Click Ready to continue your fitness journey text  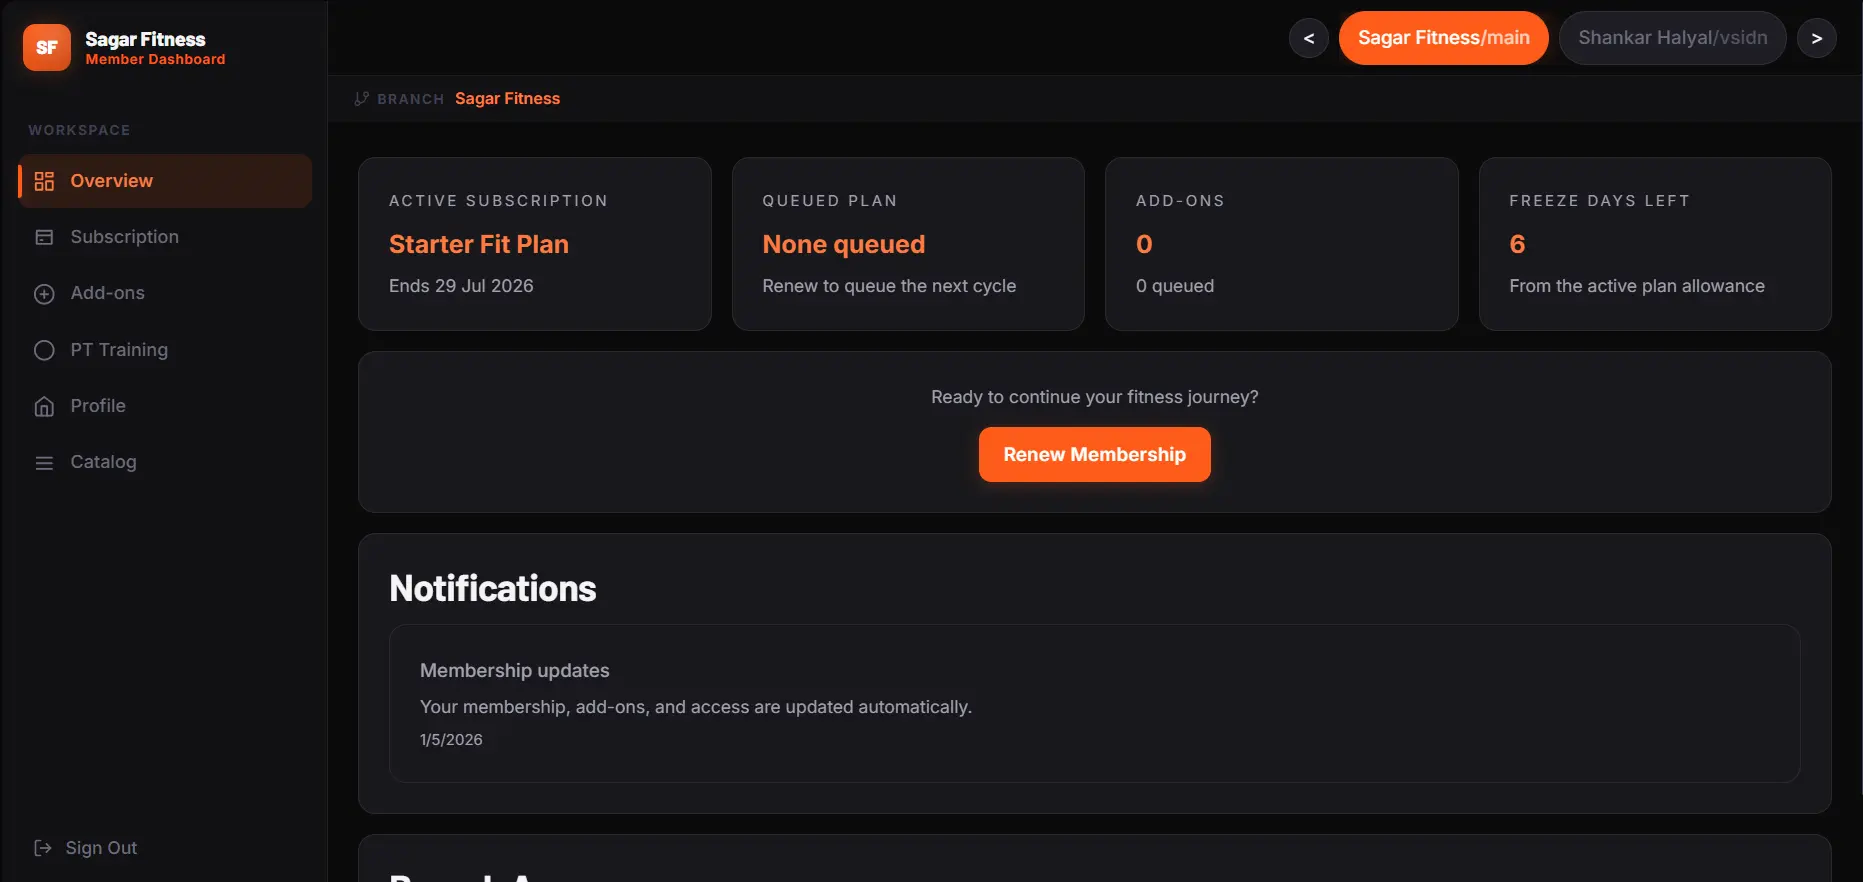[1094, 397]
